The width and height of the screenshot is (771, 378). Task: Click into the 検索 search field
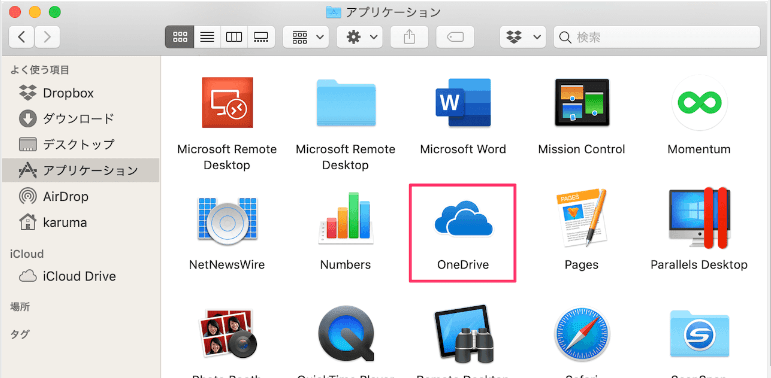click(657, 37)
